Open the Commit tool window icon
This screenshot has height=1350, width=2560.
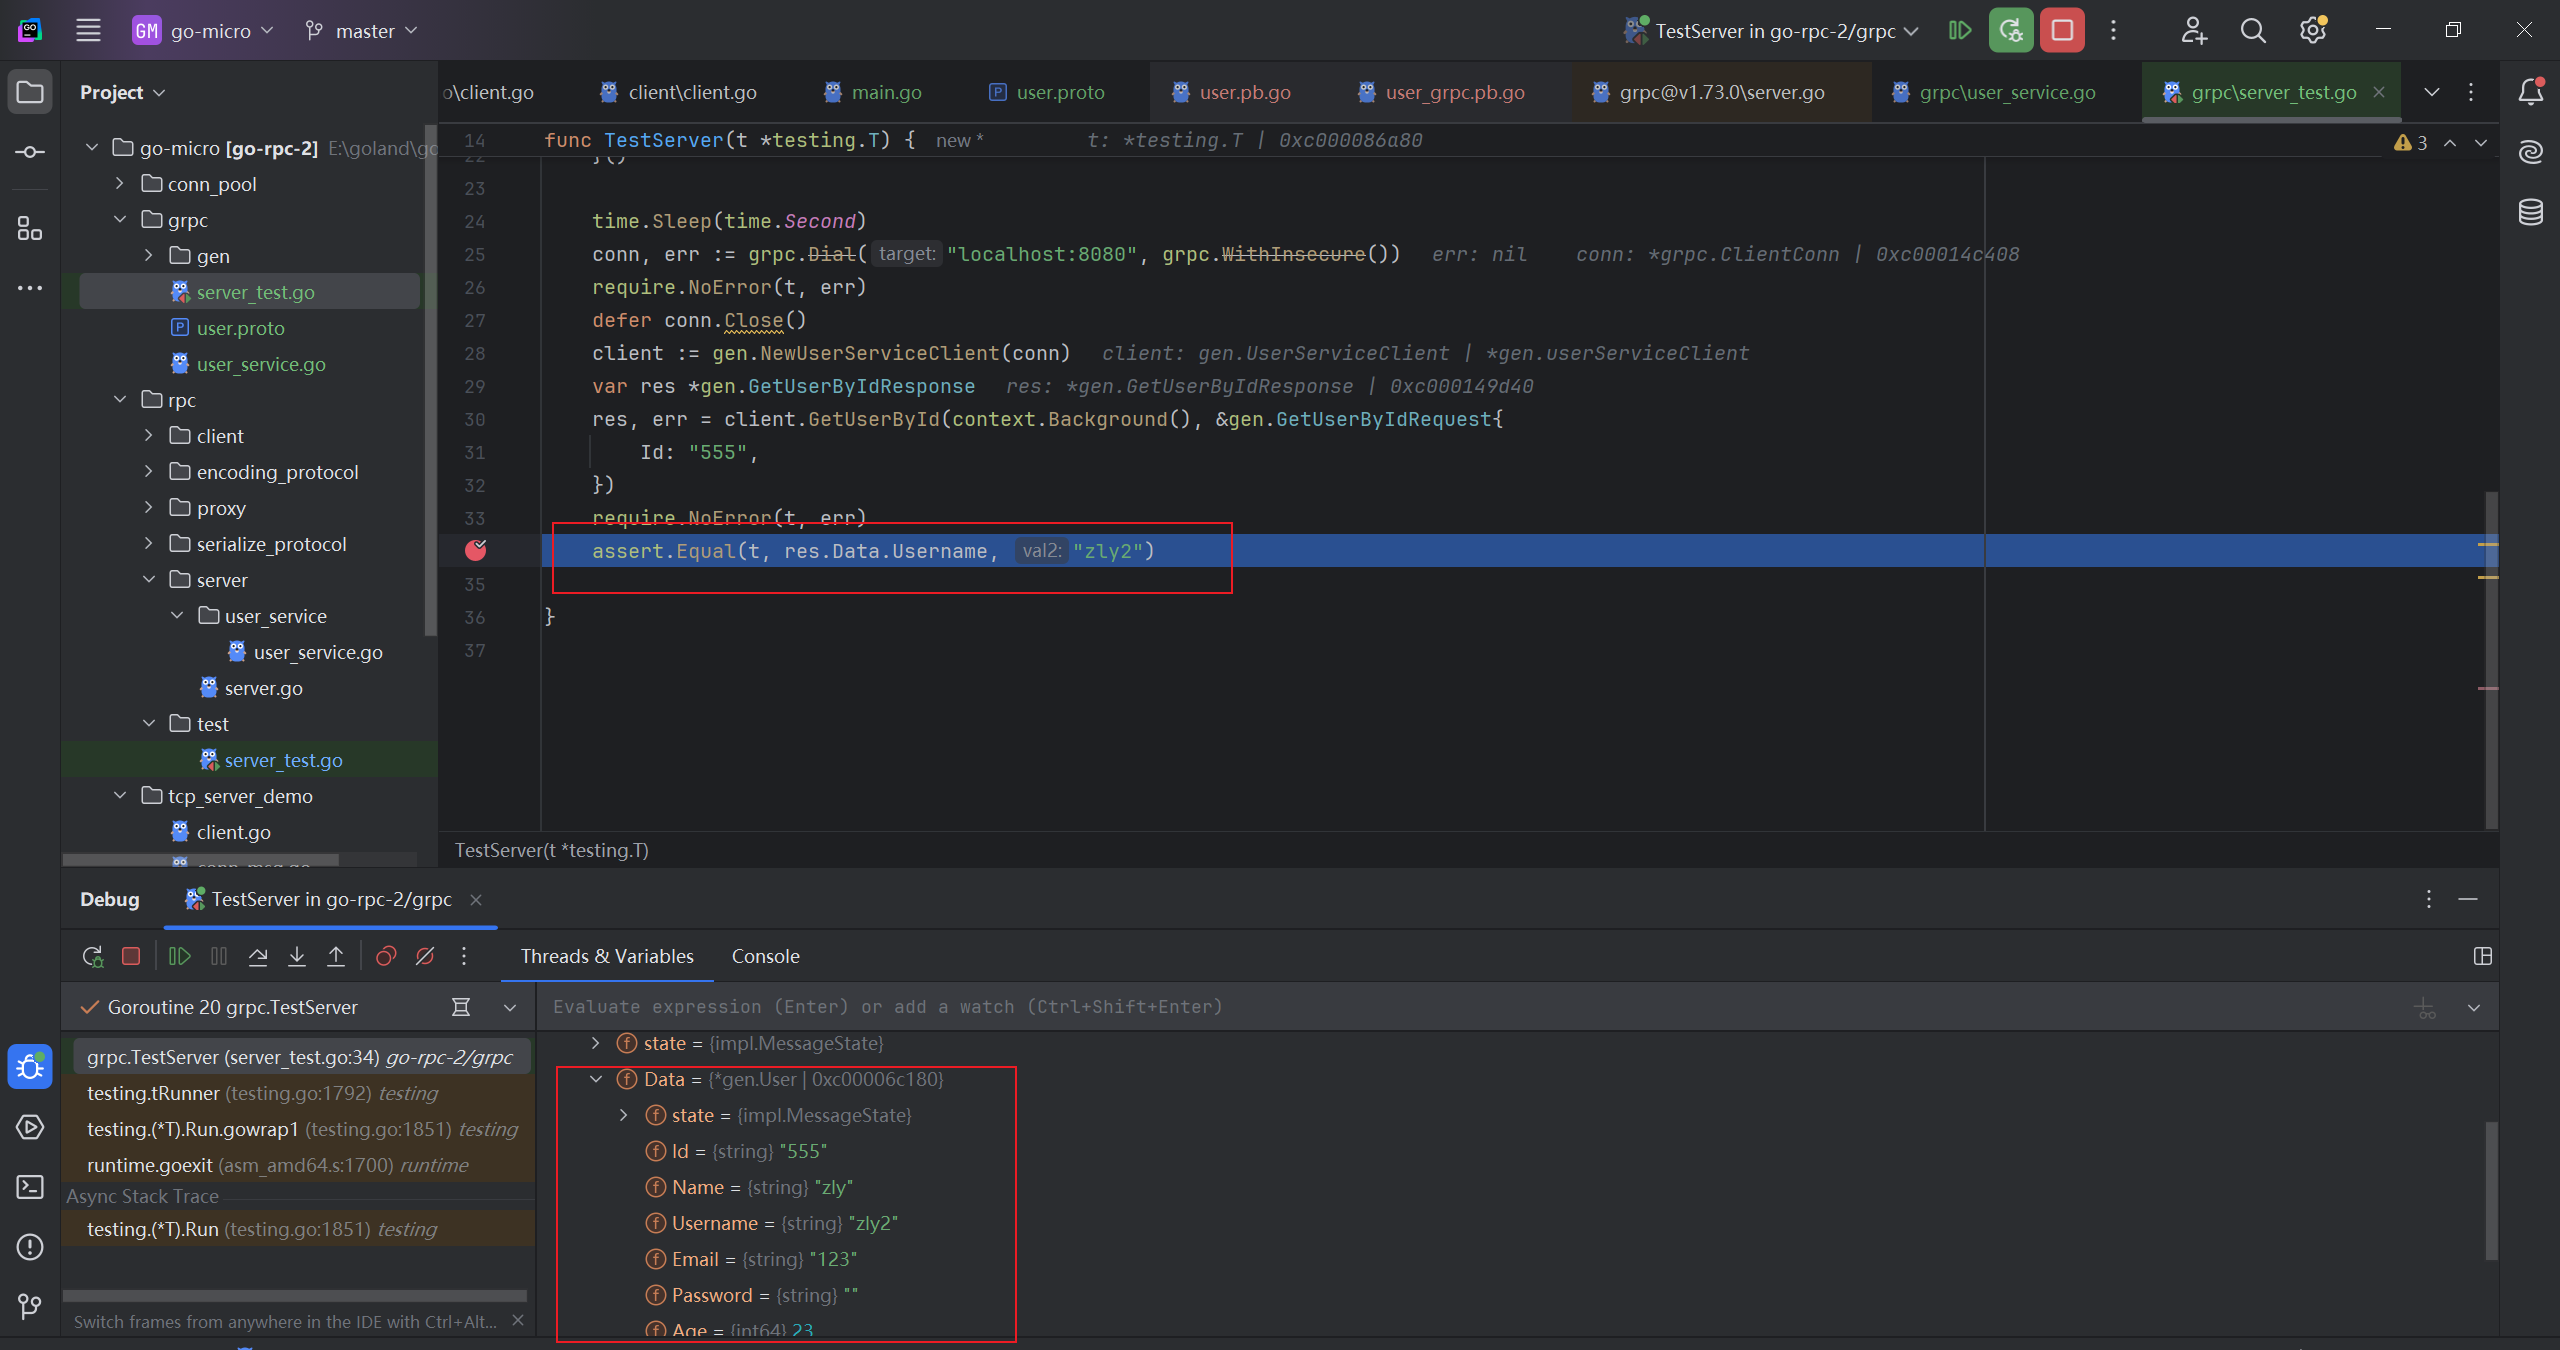tap(30, 152)
